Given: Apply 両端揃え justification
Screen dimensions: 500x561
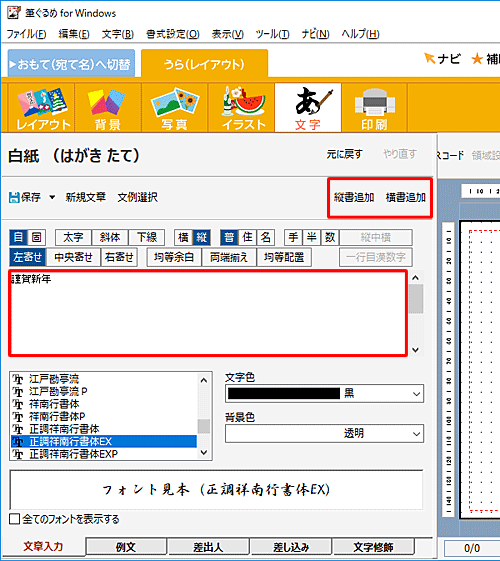Looking at the screenshot, I should pyautogui.click(x=229, y=257).
